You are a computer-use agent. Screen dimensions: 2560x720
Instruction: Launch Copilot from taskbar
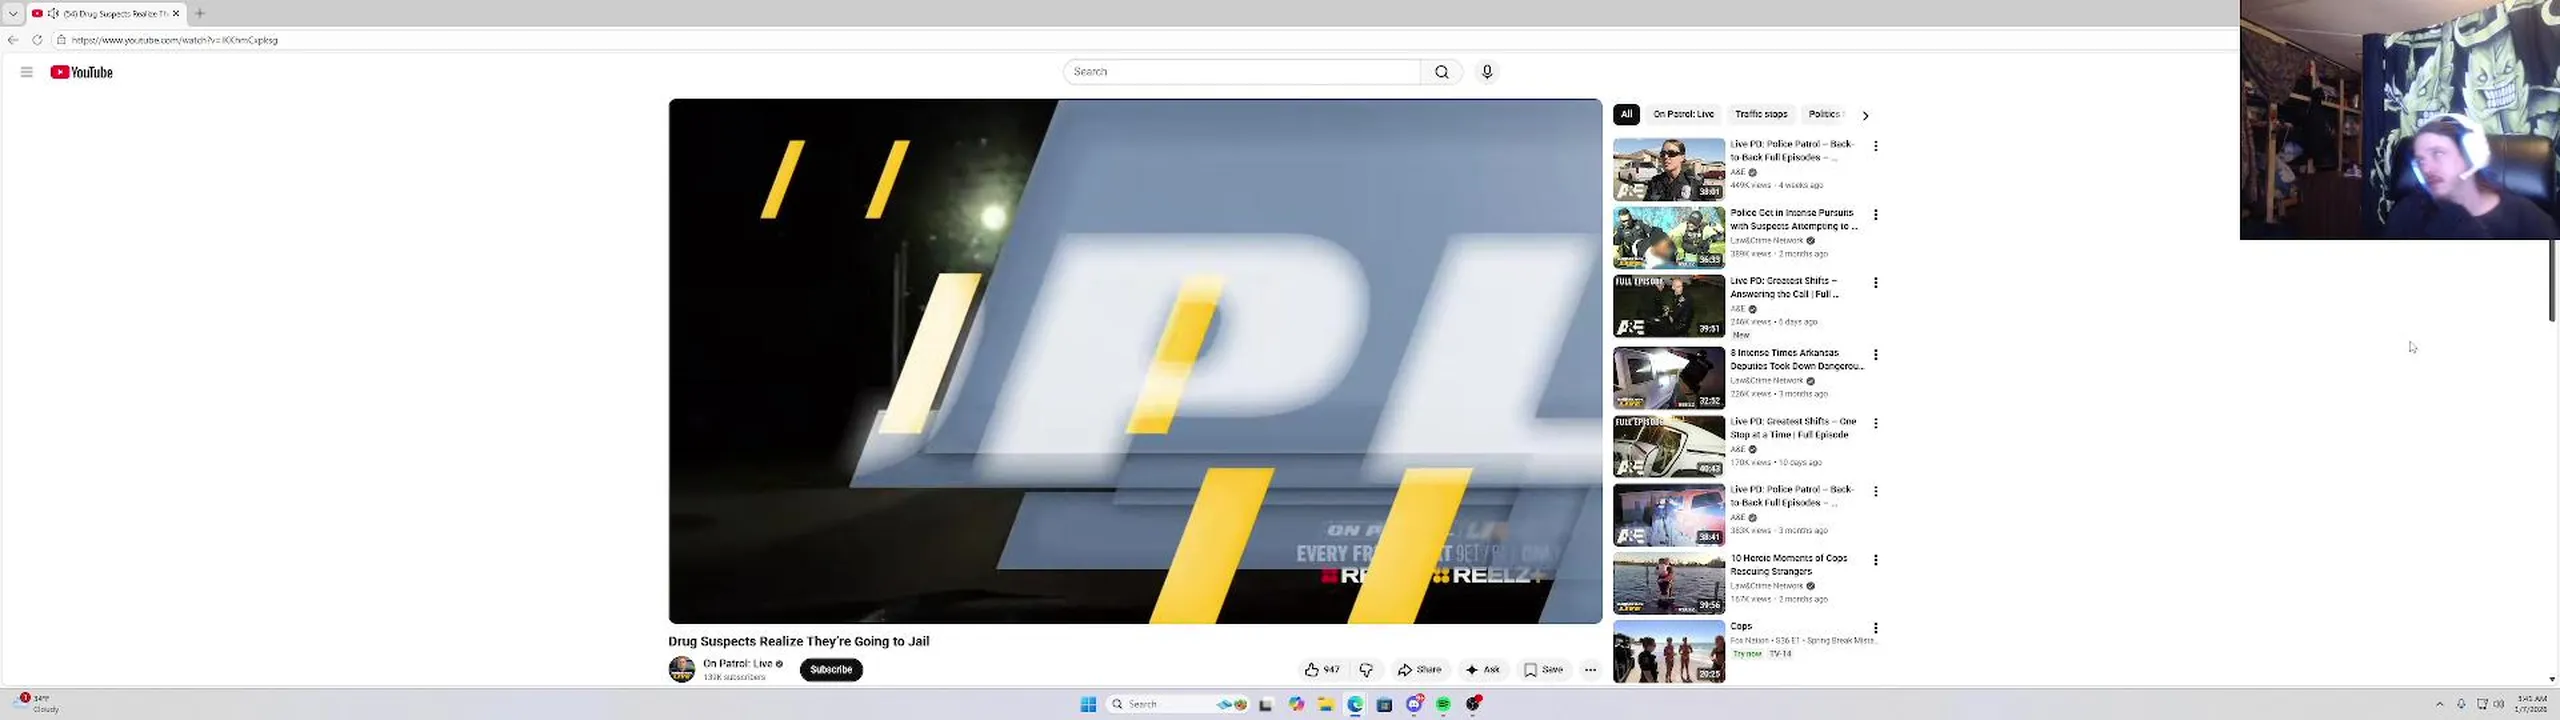[x=1296, y=705]
